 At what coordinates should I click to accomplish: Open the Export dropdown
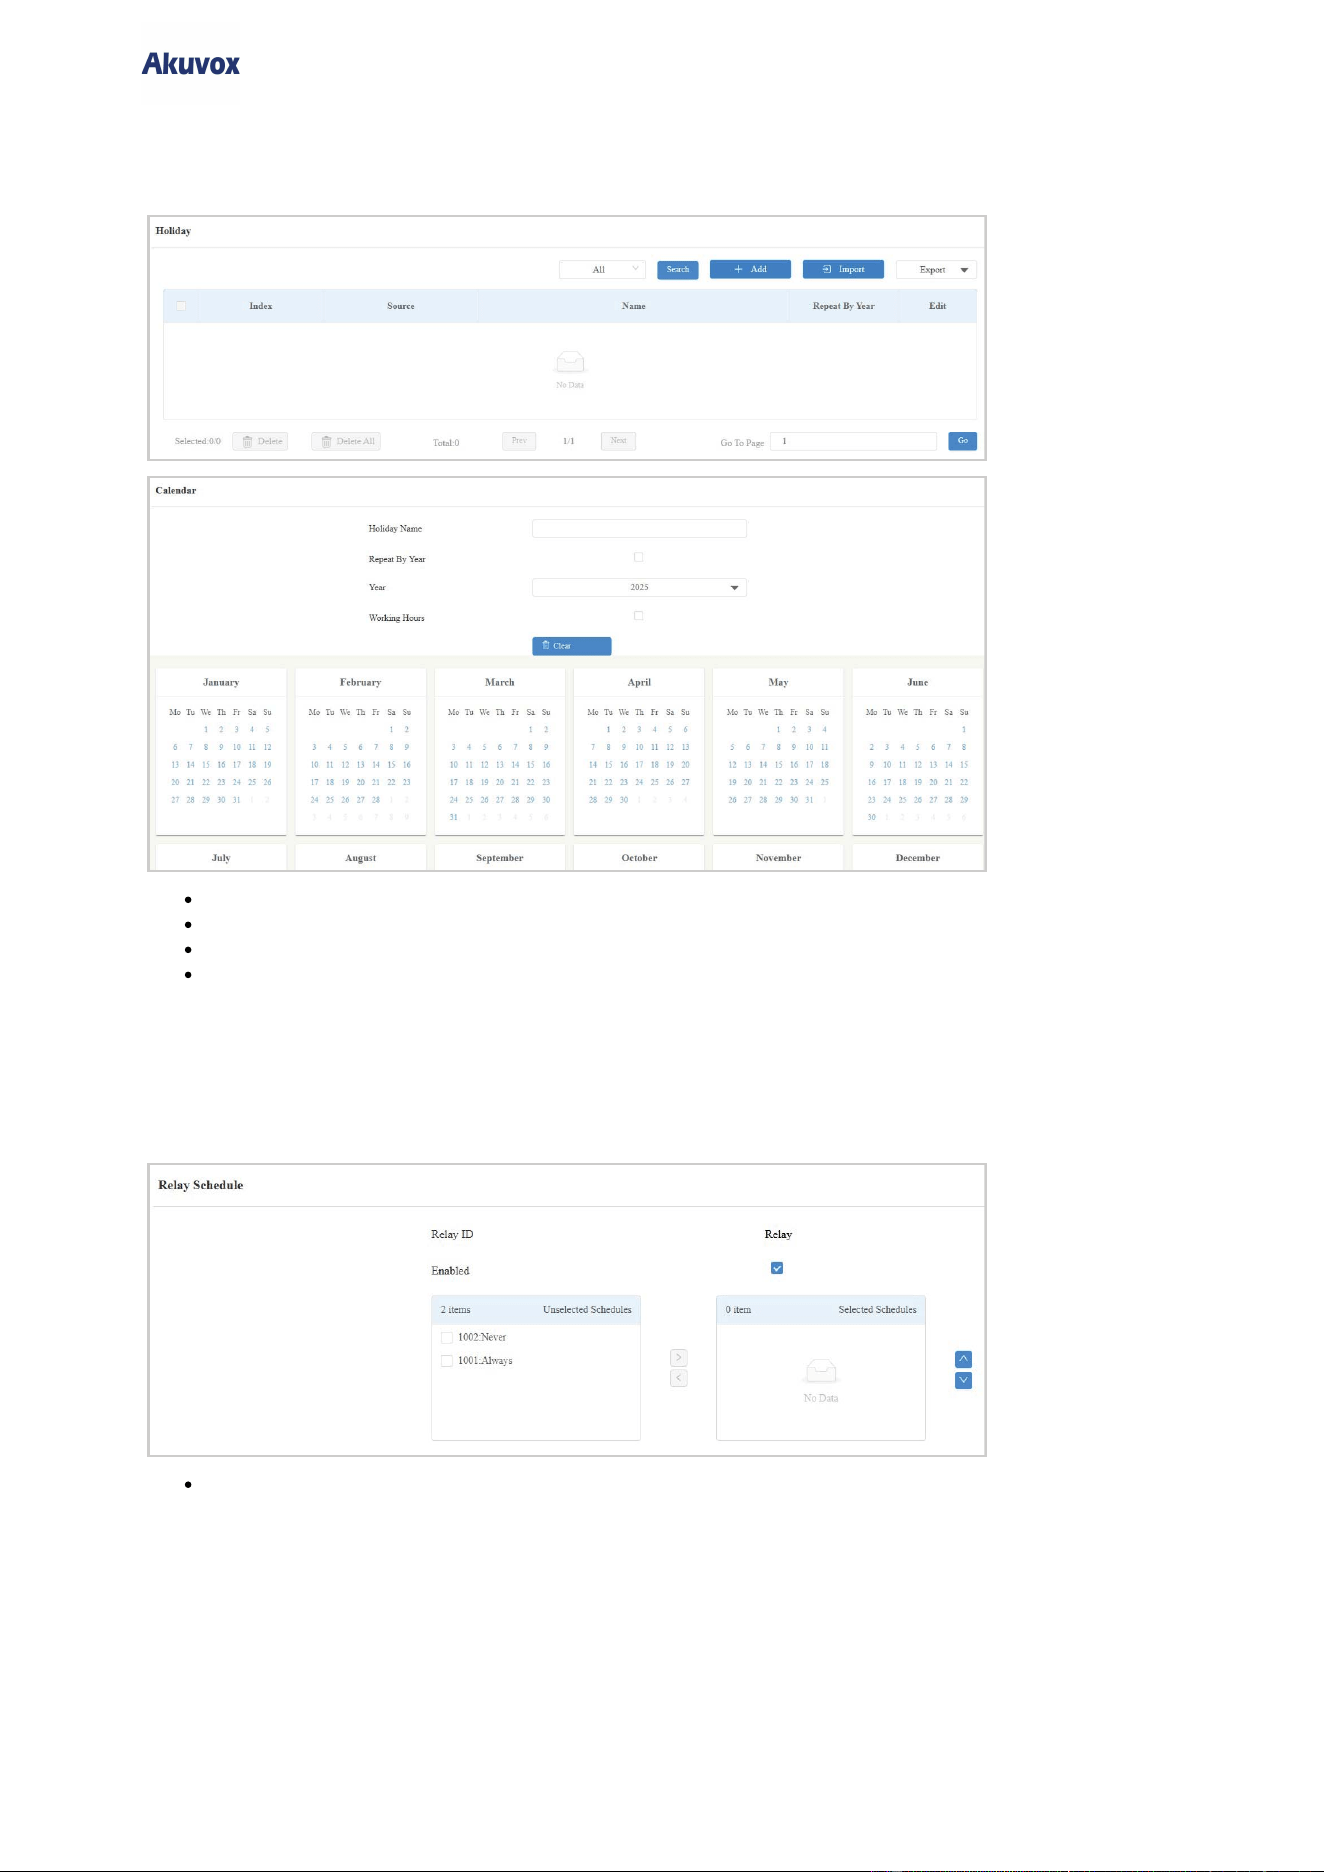coord(936,270)
